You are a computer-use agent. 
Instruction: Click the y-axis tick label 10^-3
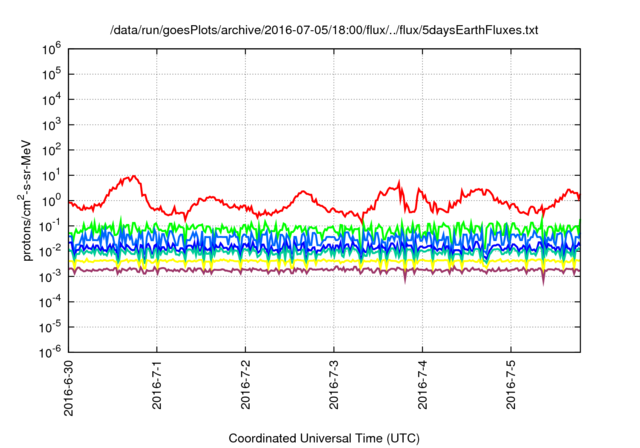pos(51,277)
